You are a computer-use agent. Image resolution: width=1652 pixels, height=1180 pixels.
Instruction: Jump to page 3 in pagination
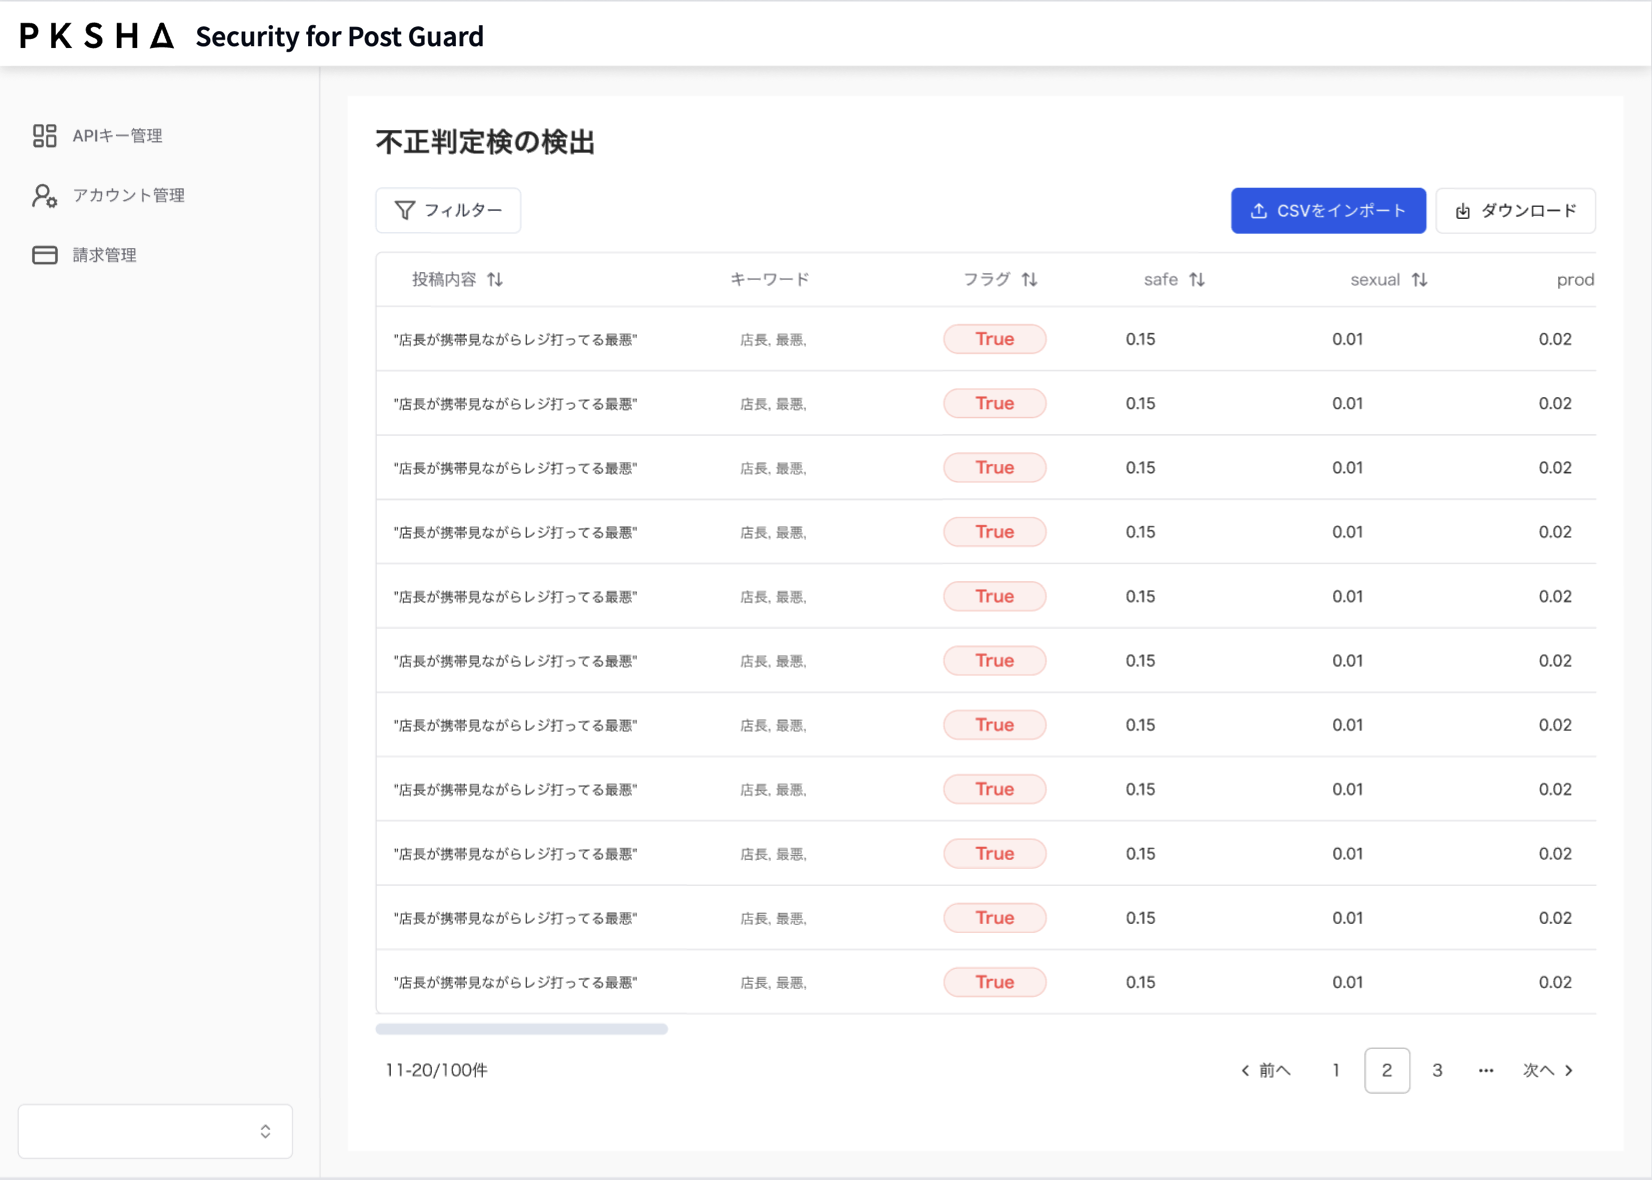point(1437,1071)
